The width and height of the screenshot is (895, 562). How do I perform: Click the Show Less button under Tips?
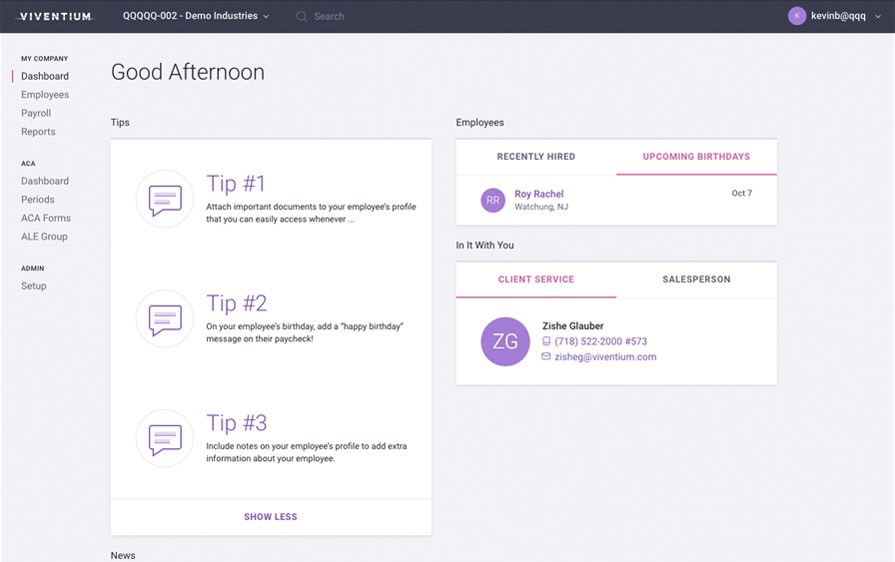coord(271,516)
